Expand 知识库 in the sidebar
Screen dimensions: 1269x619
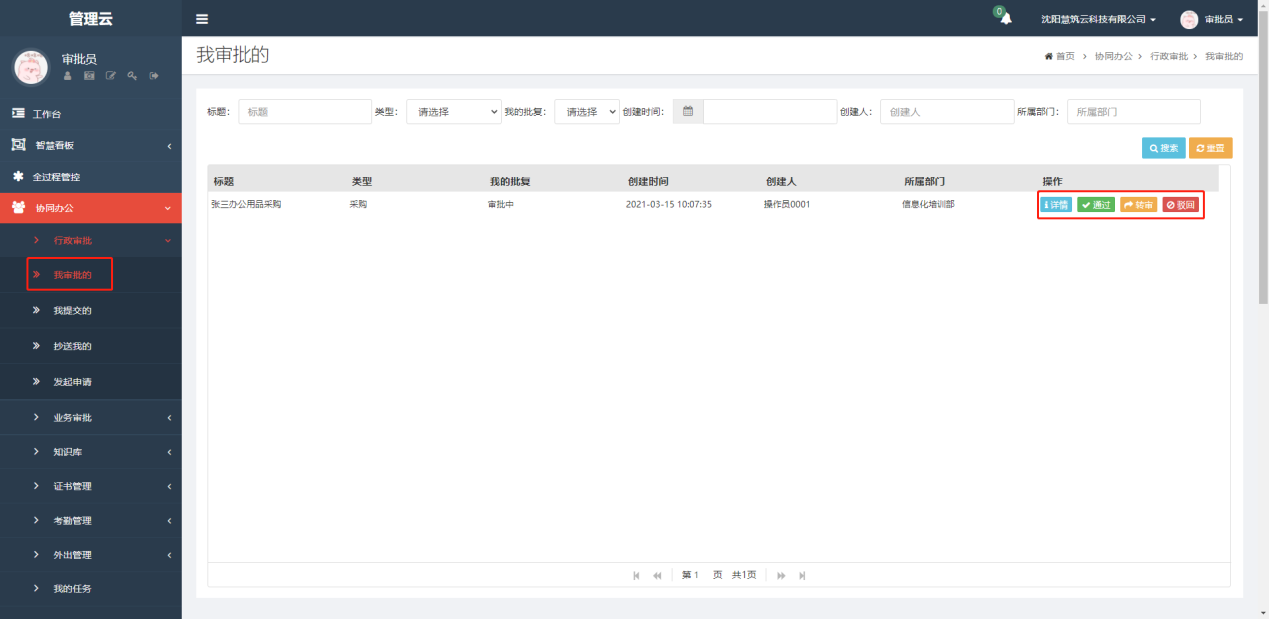pos(91,452)
